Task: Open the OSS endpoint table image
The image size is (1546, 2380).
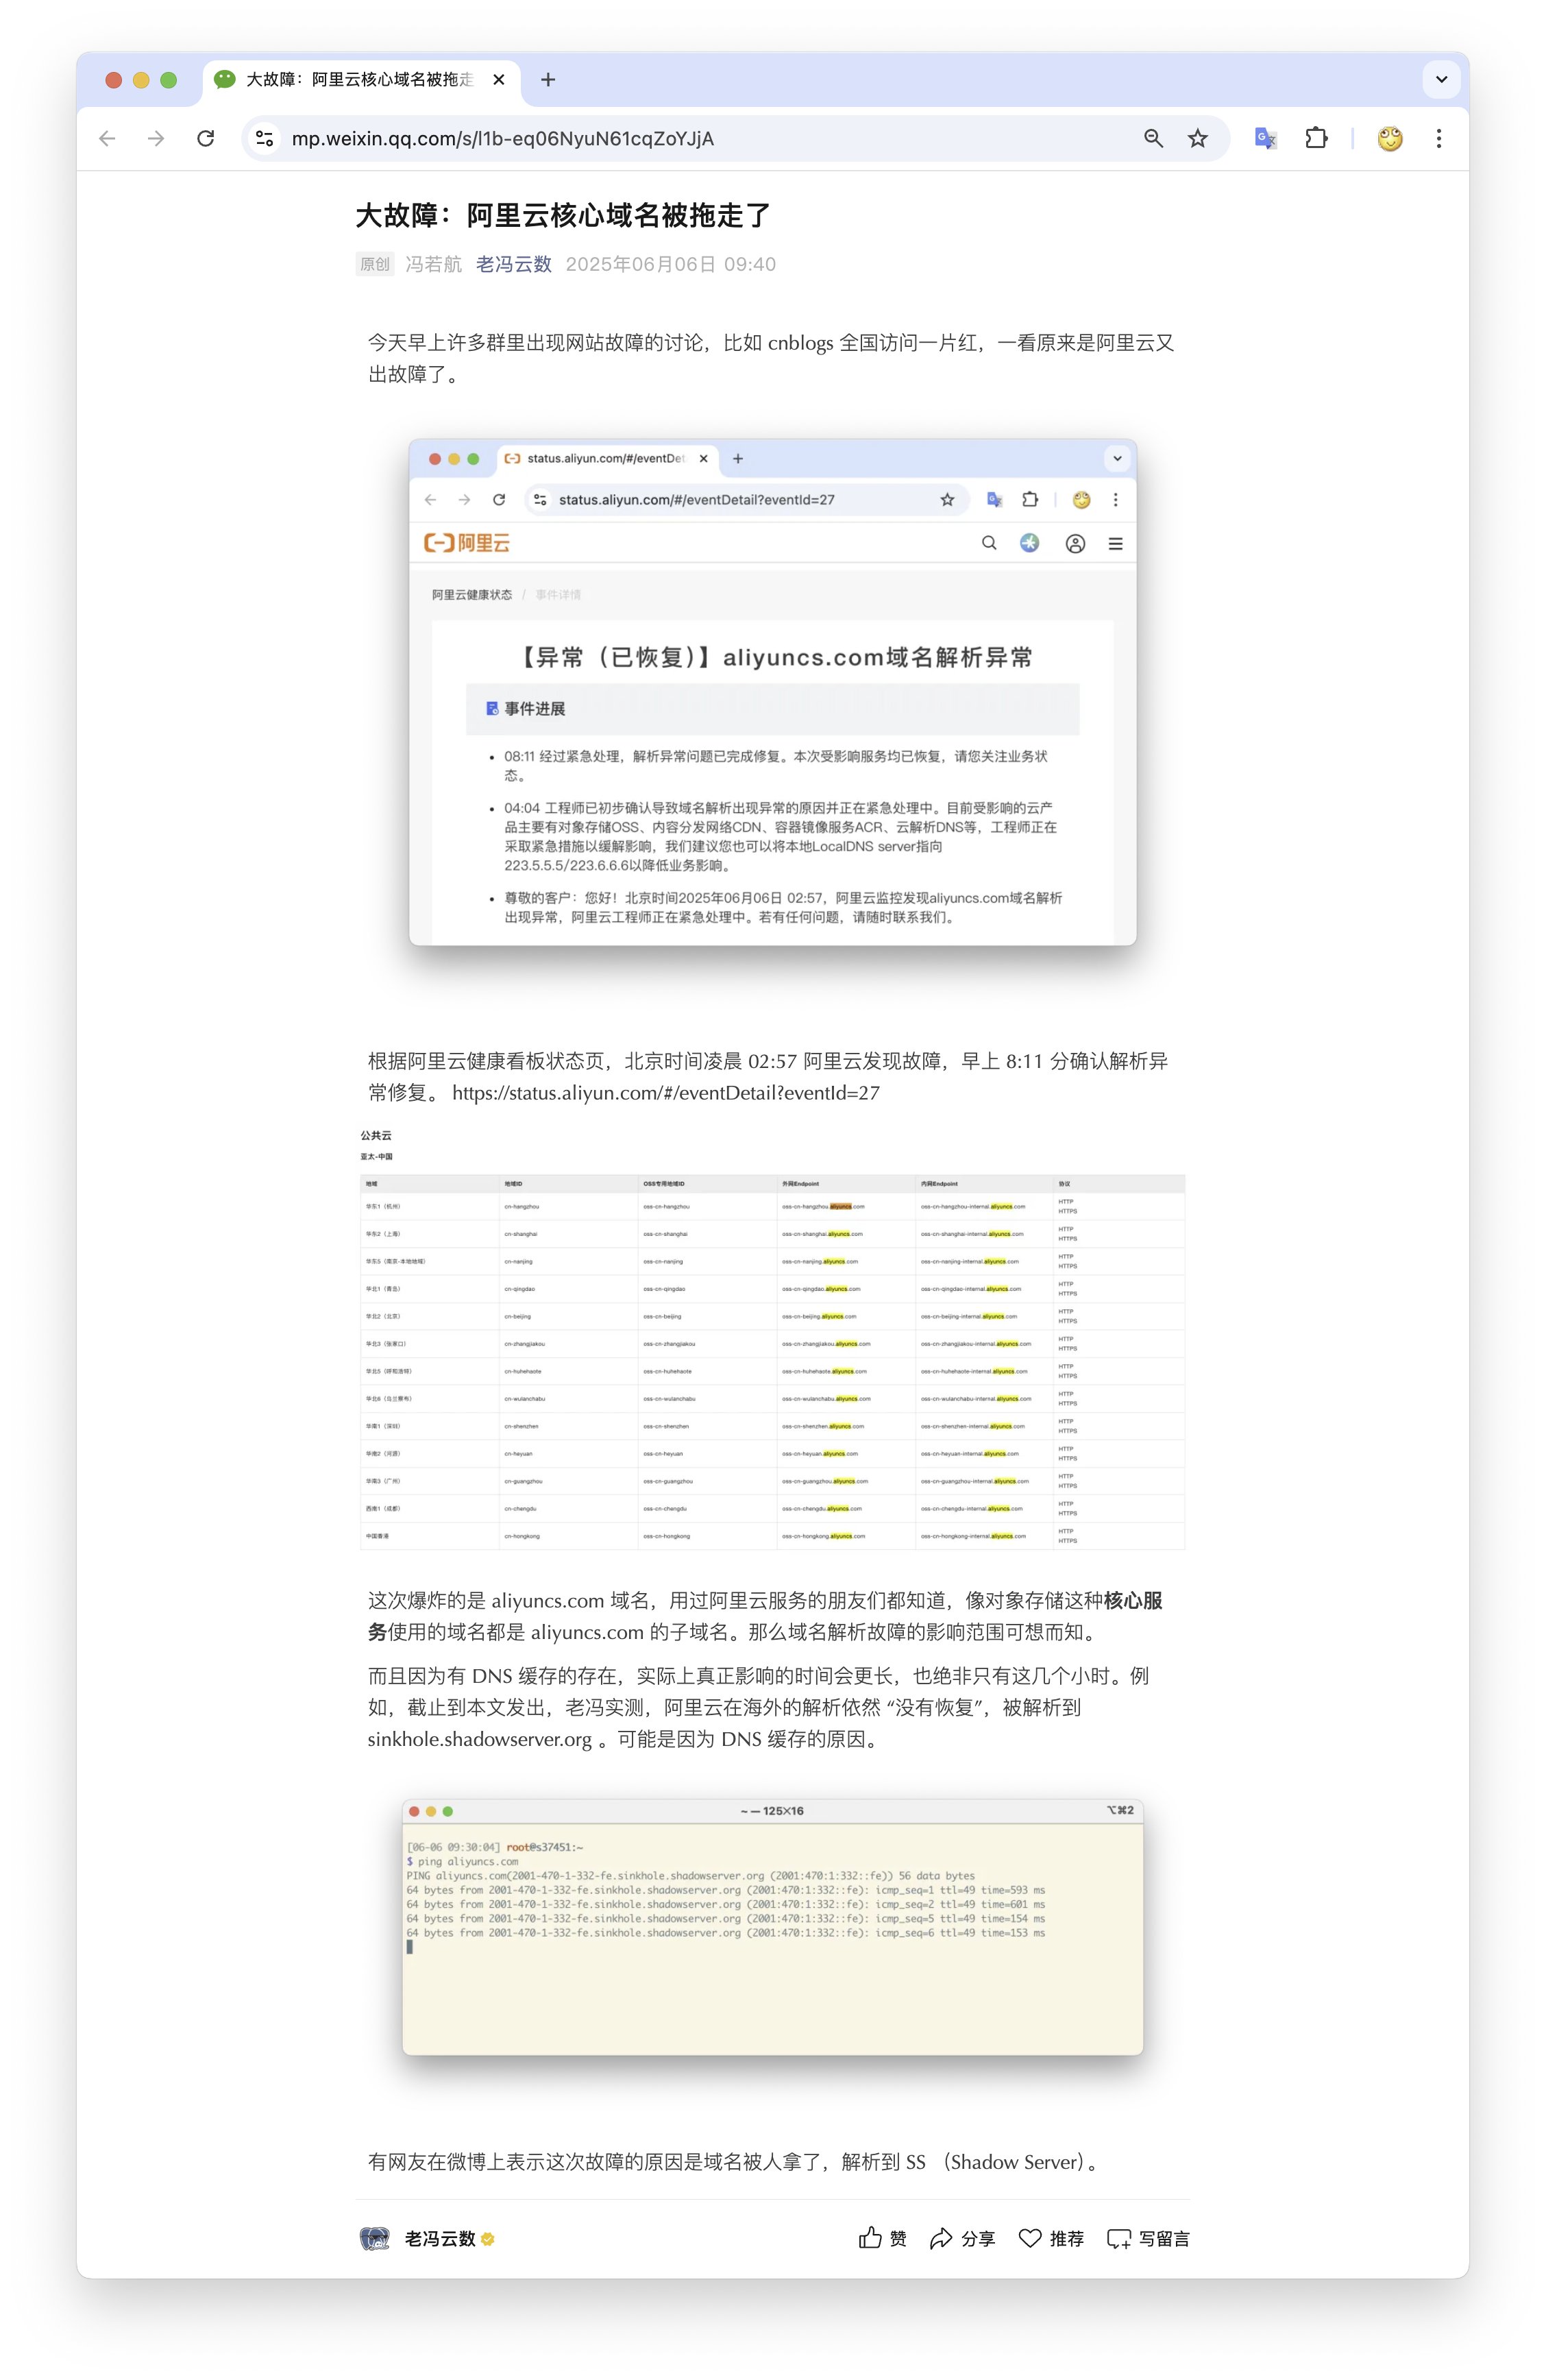Action: (772, 1338)
